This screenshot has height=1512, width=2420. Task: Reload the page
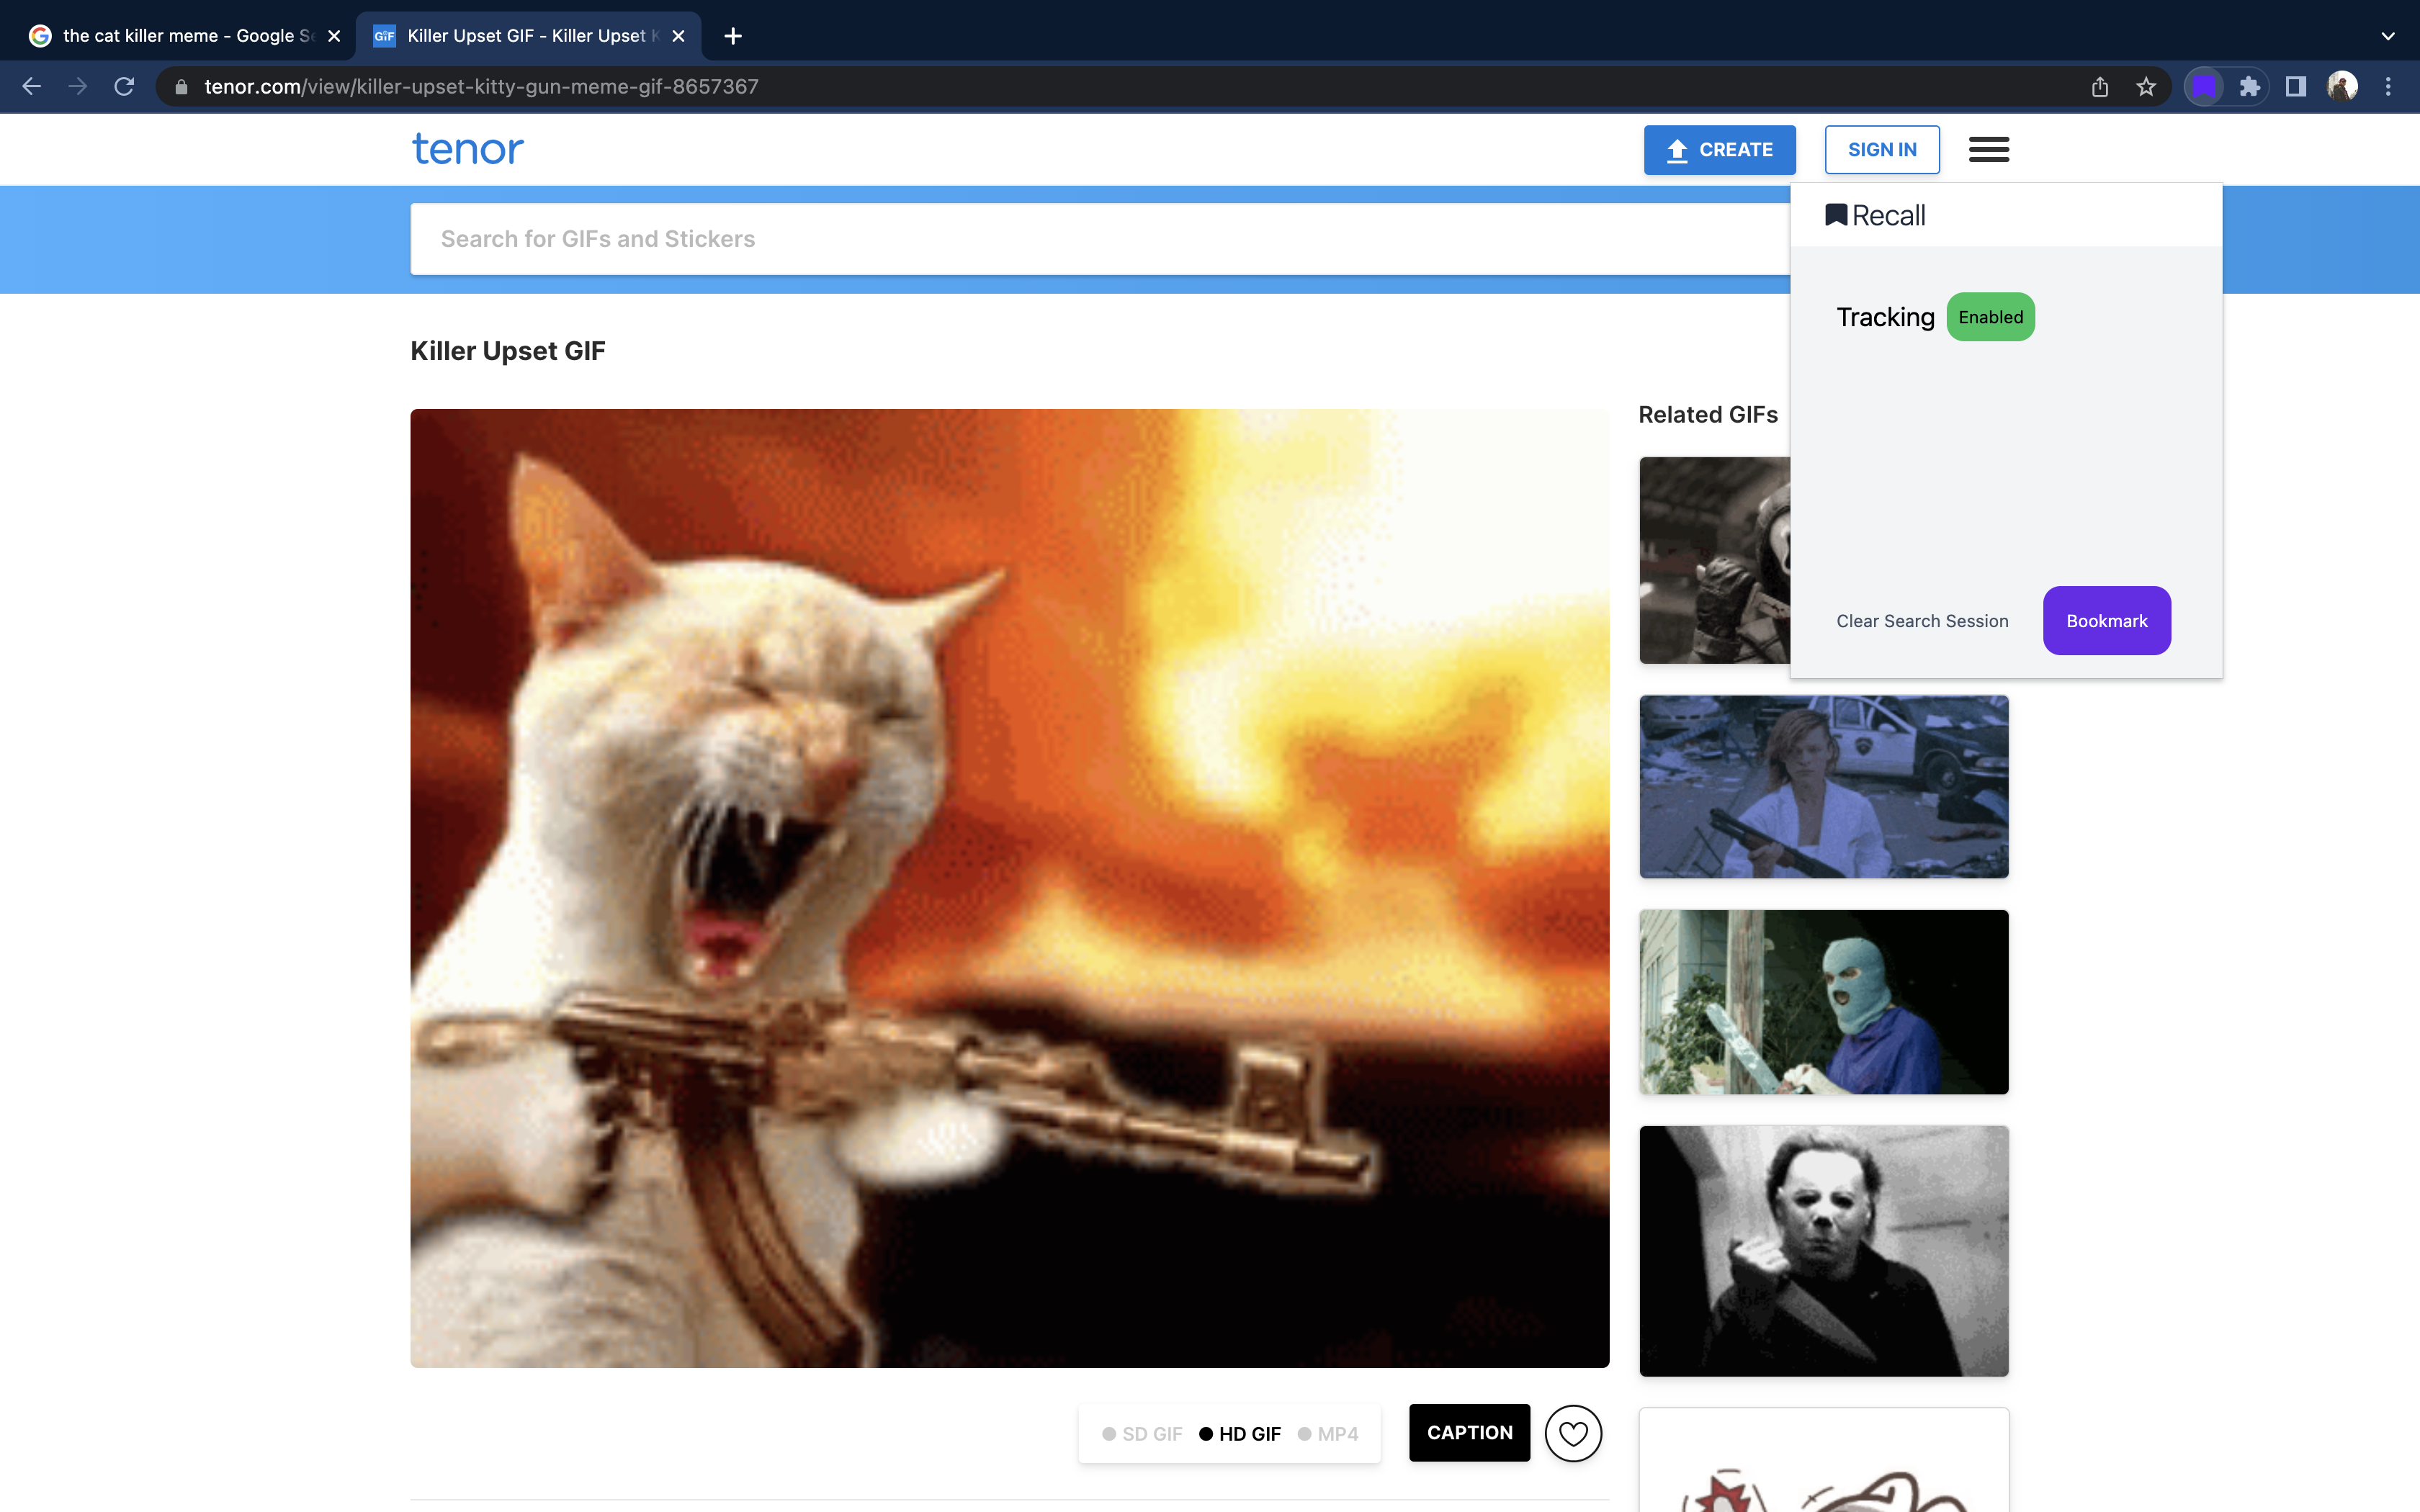coord(124,87)
